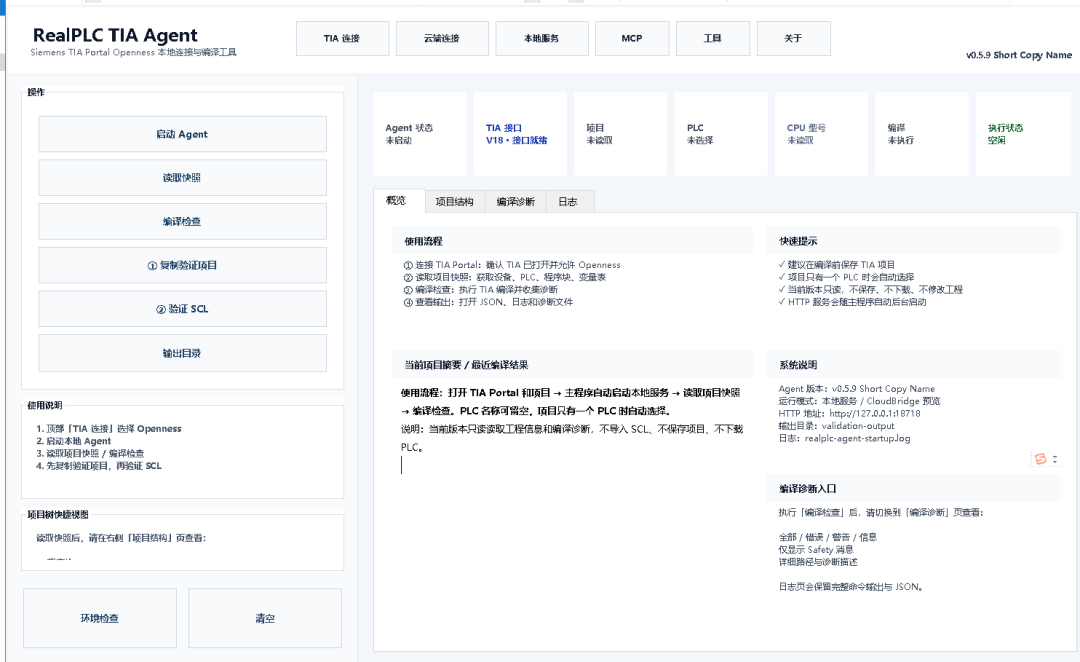Viewport: 1080px width, 662px height.
Task: Click the 使用流程 section heading
Action: tap(424, 242)
